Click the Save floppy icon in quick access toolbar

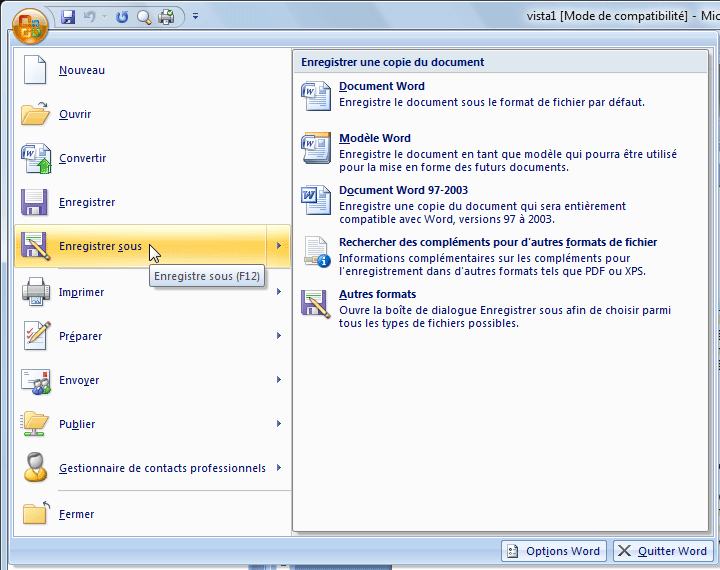(68, 17)
